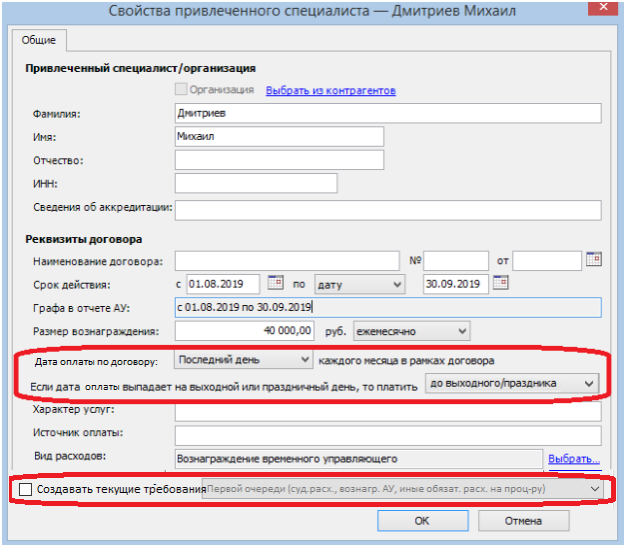
Task: Click 'Выбрать из контрагентов' link
Action: pos(330,91)
